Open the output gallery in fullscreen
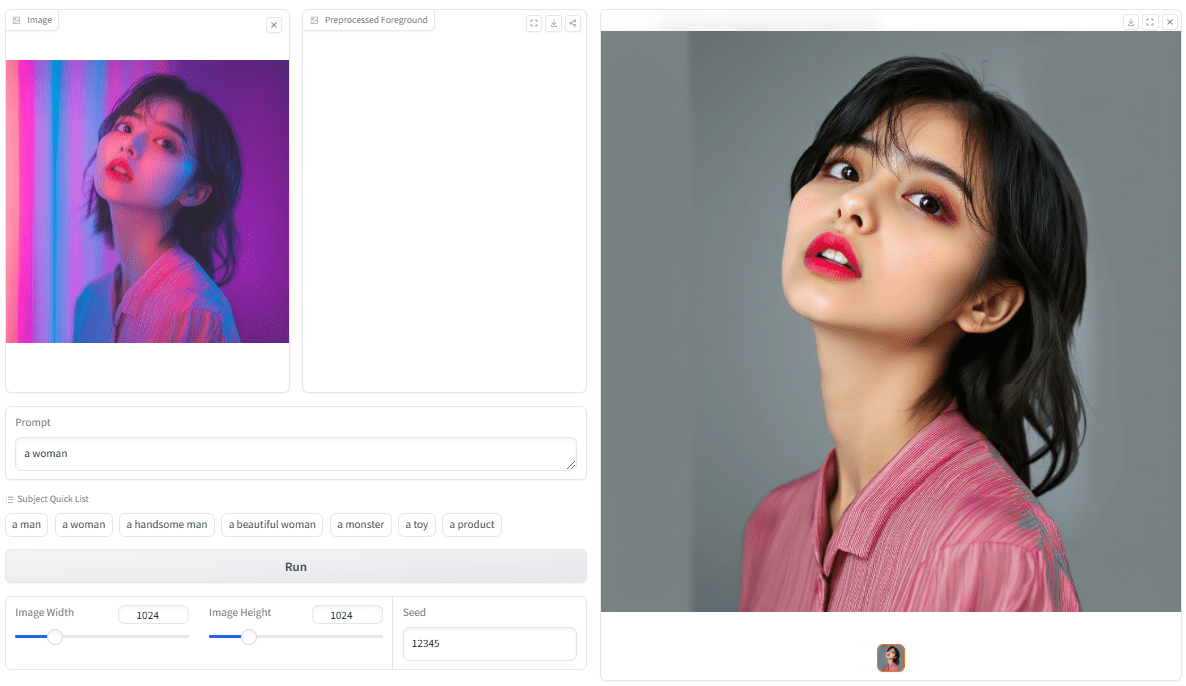This screenshot has width=1186, height=686. [x=1150, y=22]
